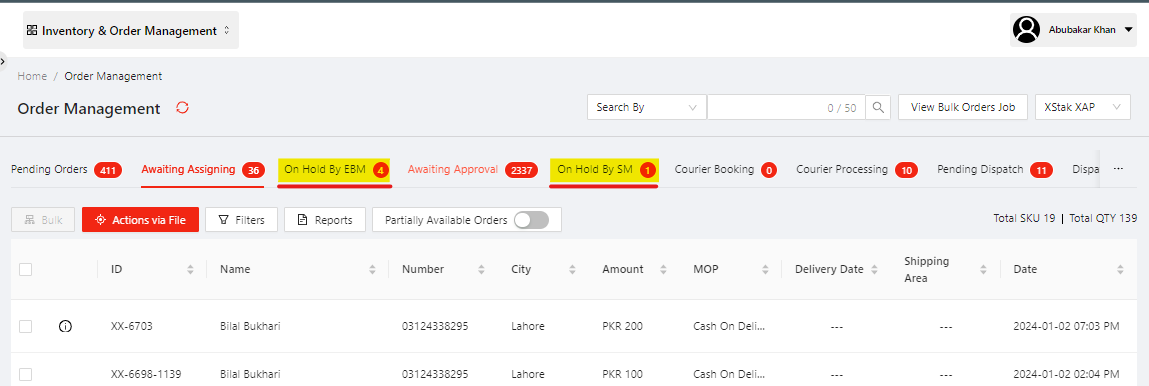Open the Pending Orders tab

pos(66,170)
